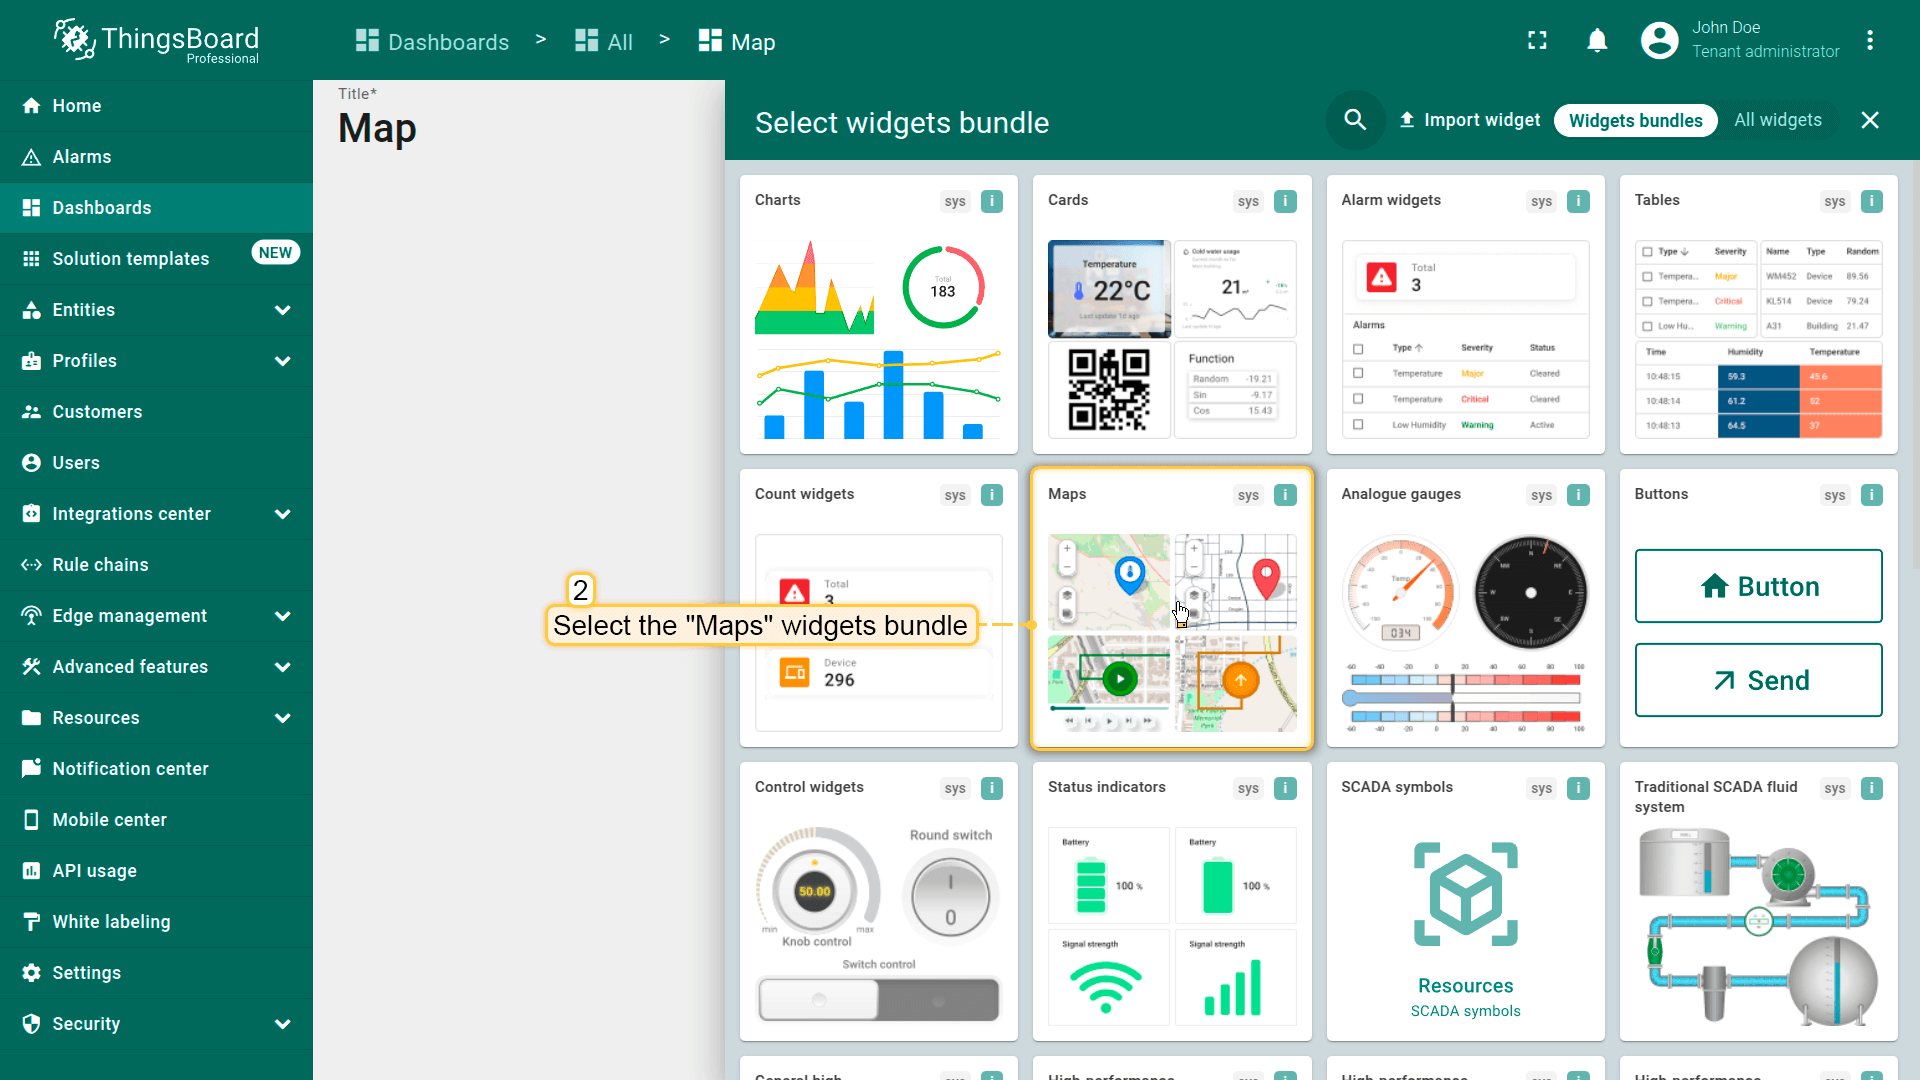The image size is (1920, 1080).
Task: Switch to Widgets bundles view
Action: pos(1635,120)
